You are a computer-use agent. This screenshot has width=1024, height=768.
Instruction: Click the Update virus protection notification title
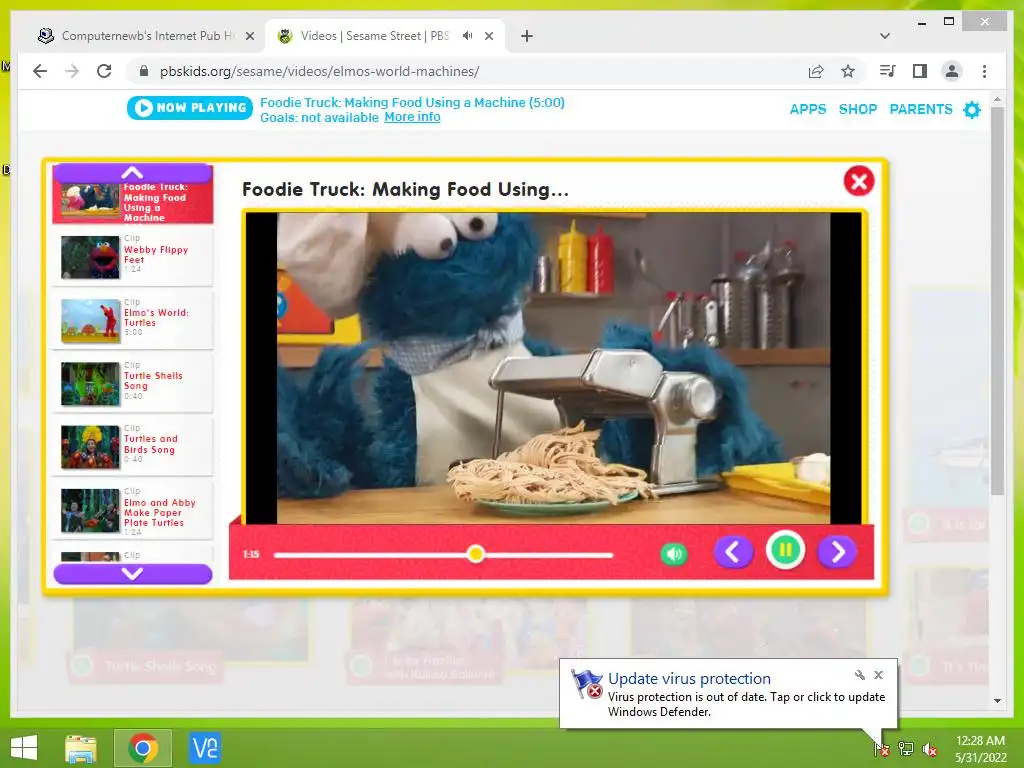coord(689,679)
